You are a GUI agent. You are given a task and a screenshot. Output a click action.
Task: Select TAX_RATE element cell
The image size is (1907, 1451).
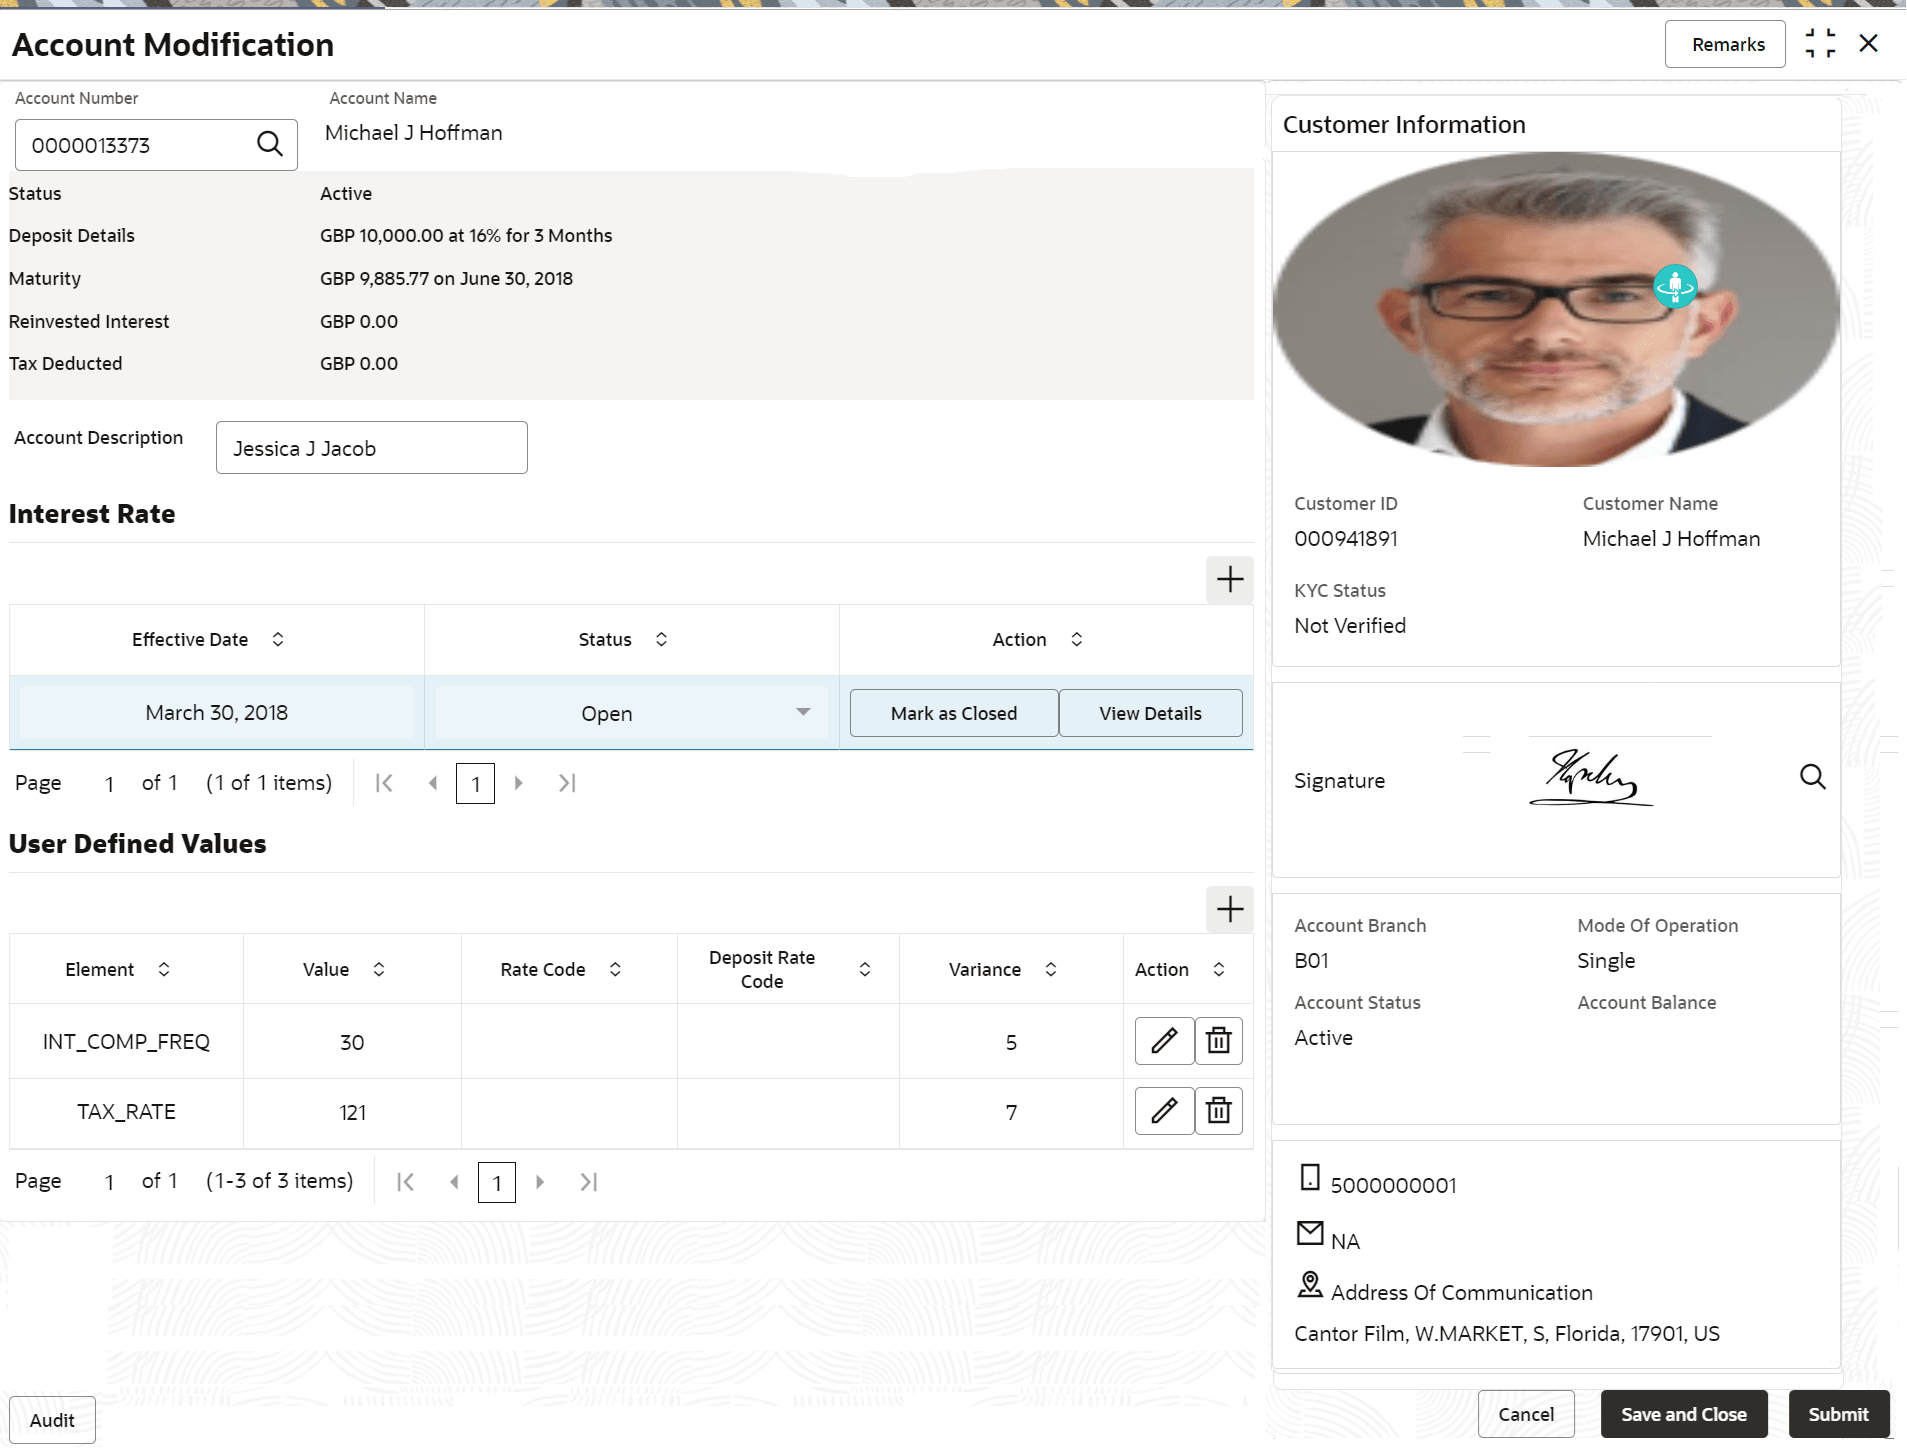pos(126,1112)
